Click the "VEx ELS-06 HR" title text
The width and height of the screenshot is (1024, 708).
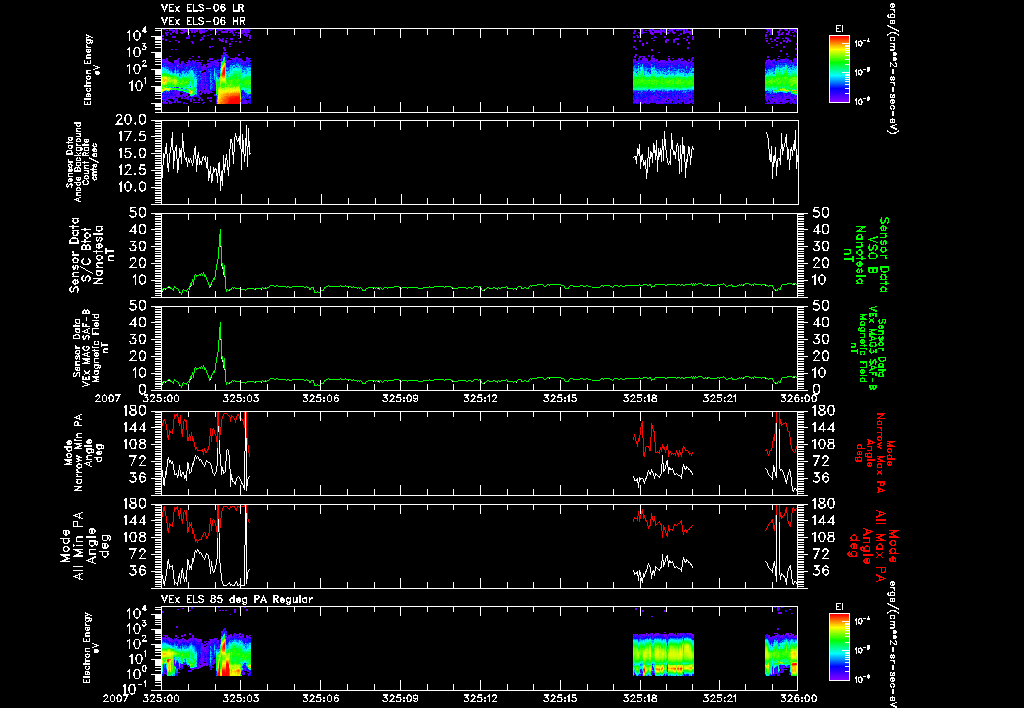click(203, 21)
